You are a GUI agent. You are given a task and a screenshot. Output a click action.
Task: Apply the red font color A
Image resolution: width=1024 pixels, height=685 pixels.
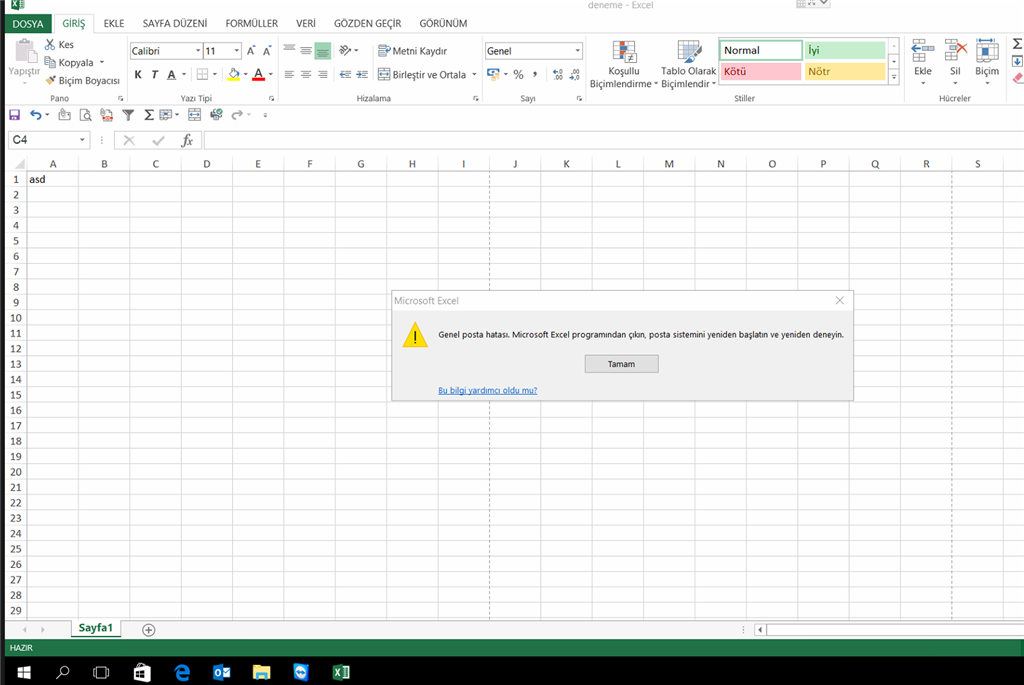coord(259,74)
